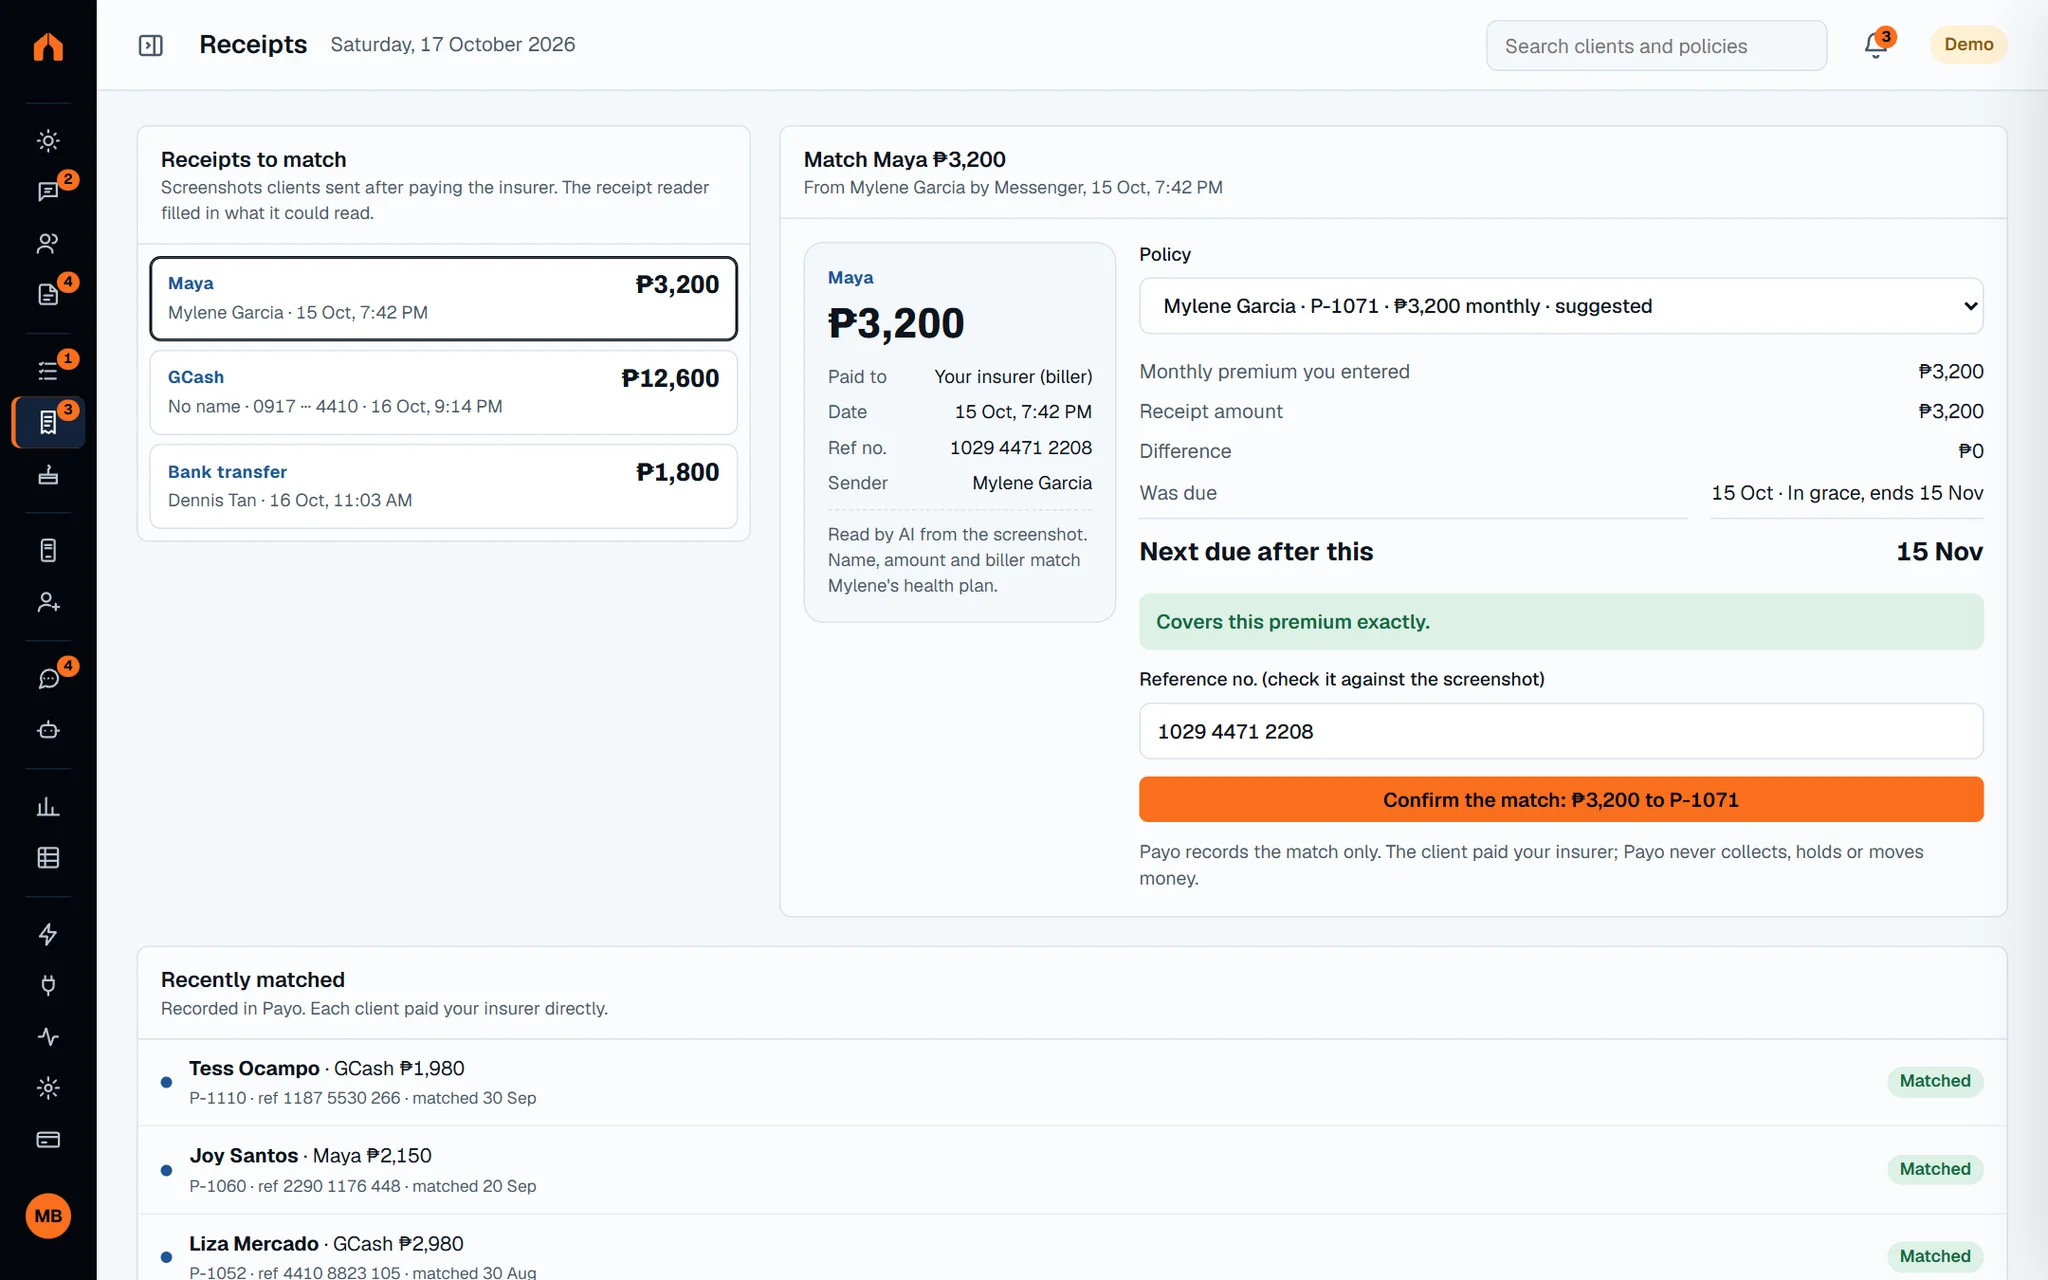Screen dimensions: 2048x1280
Task: Click the Reference no. input field
Action: pyautogui.click(x=1561, y=731)
